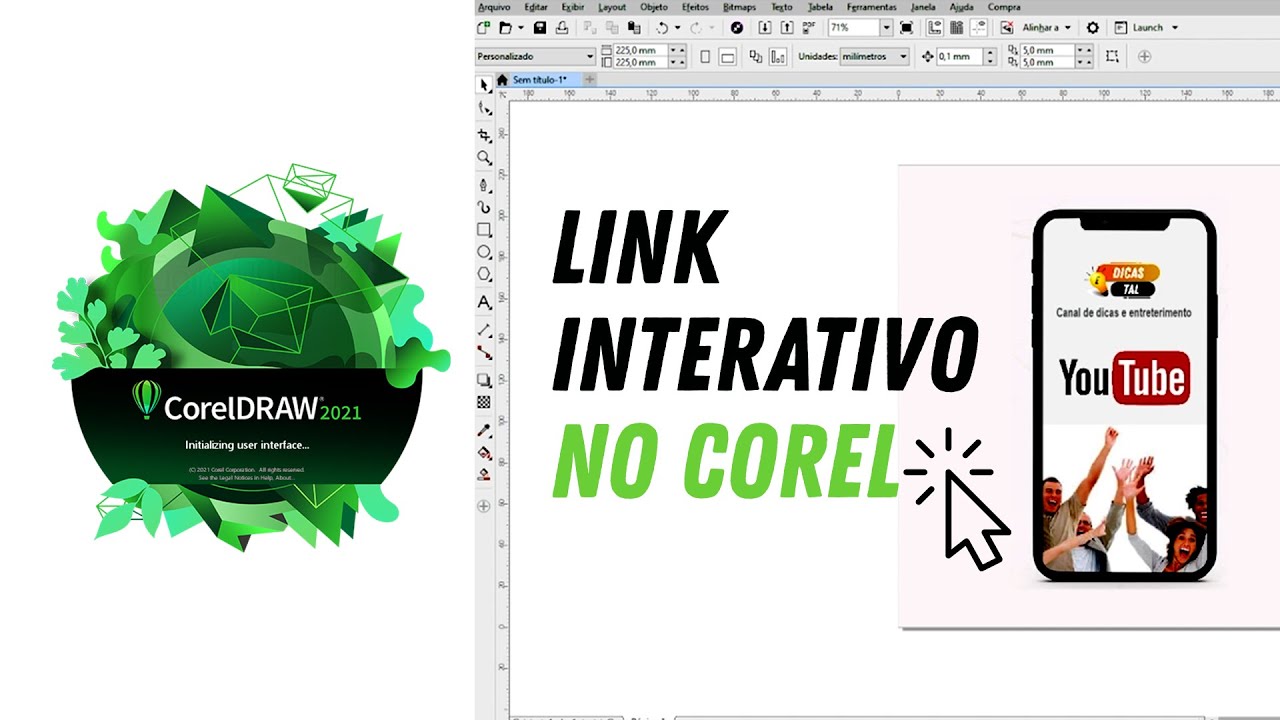Select the Crop tool
The height and width of the screenshot is (720, 1280).
coord(485,135)
